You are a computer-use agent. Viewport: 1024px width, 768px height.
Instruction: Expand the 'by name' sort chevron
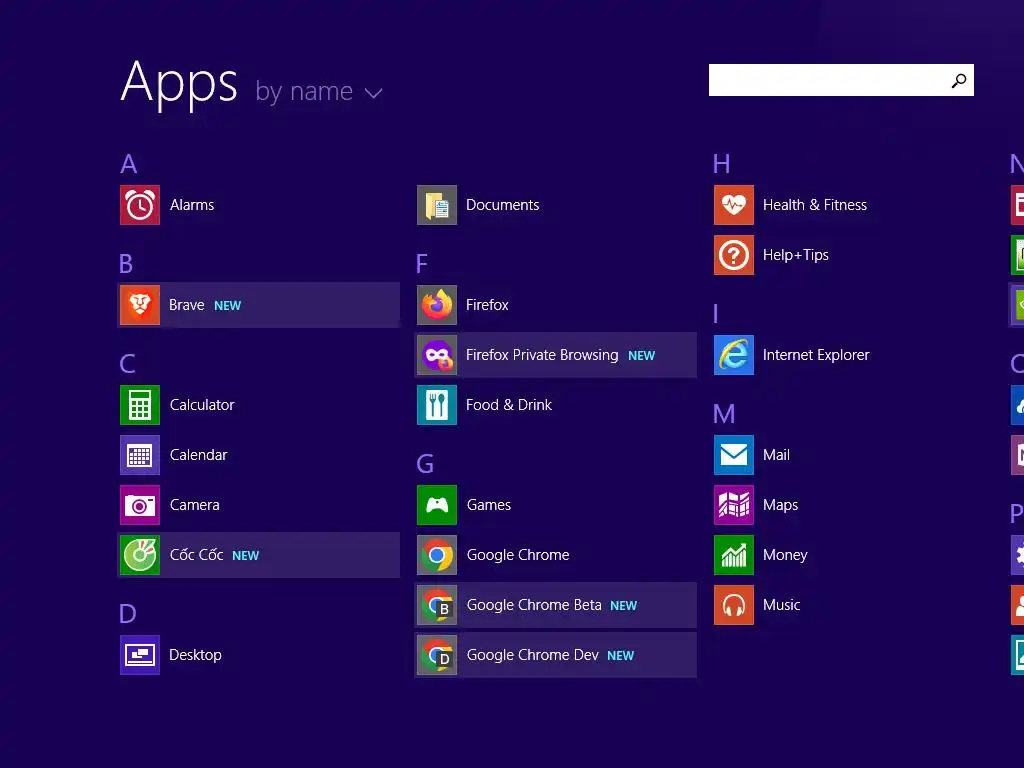point(374,93)
